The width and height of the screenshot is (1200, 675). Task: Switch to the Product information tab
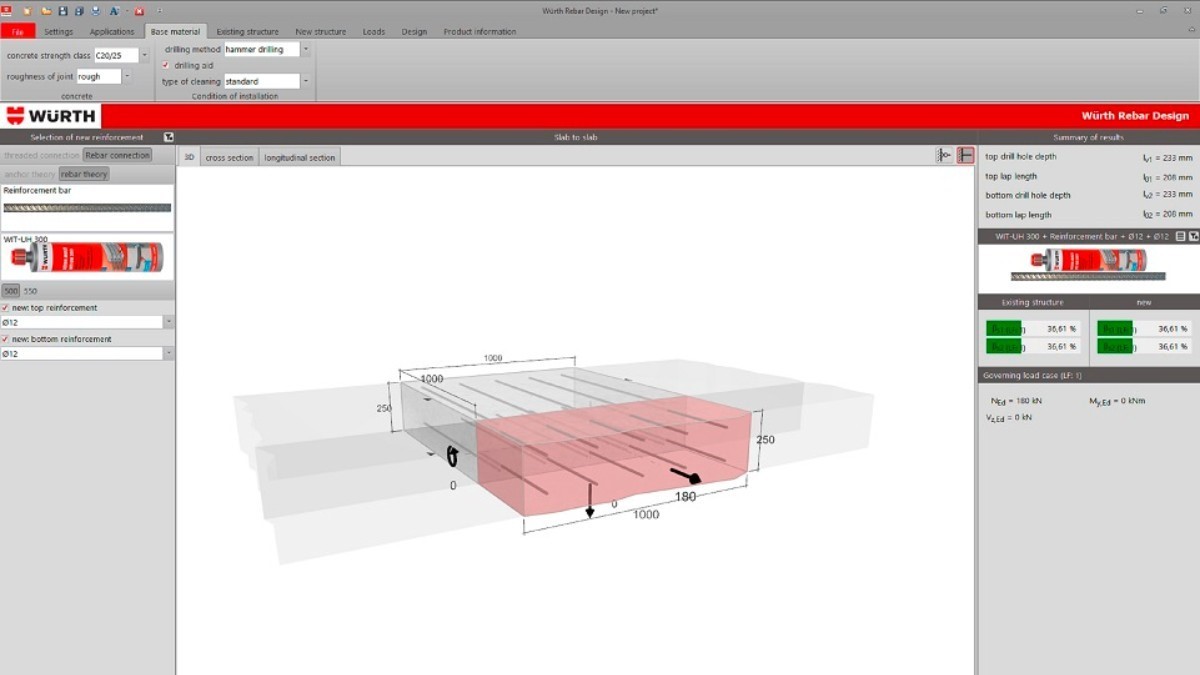[x=480, y=31]
